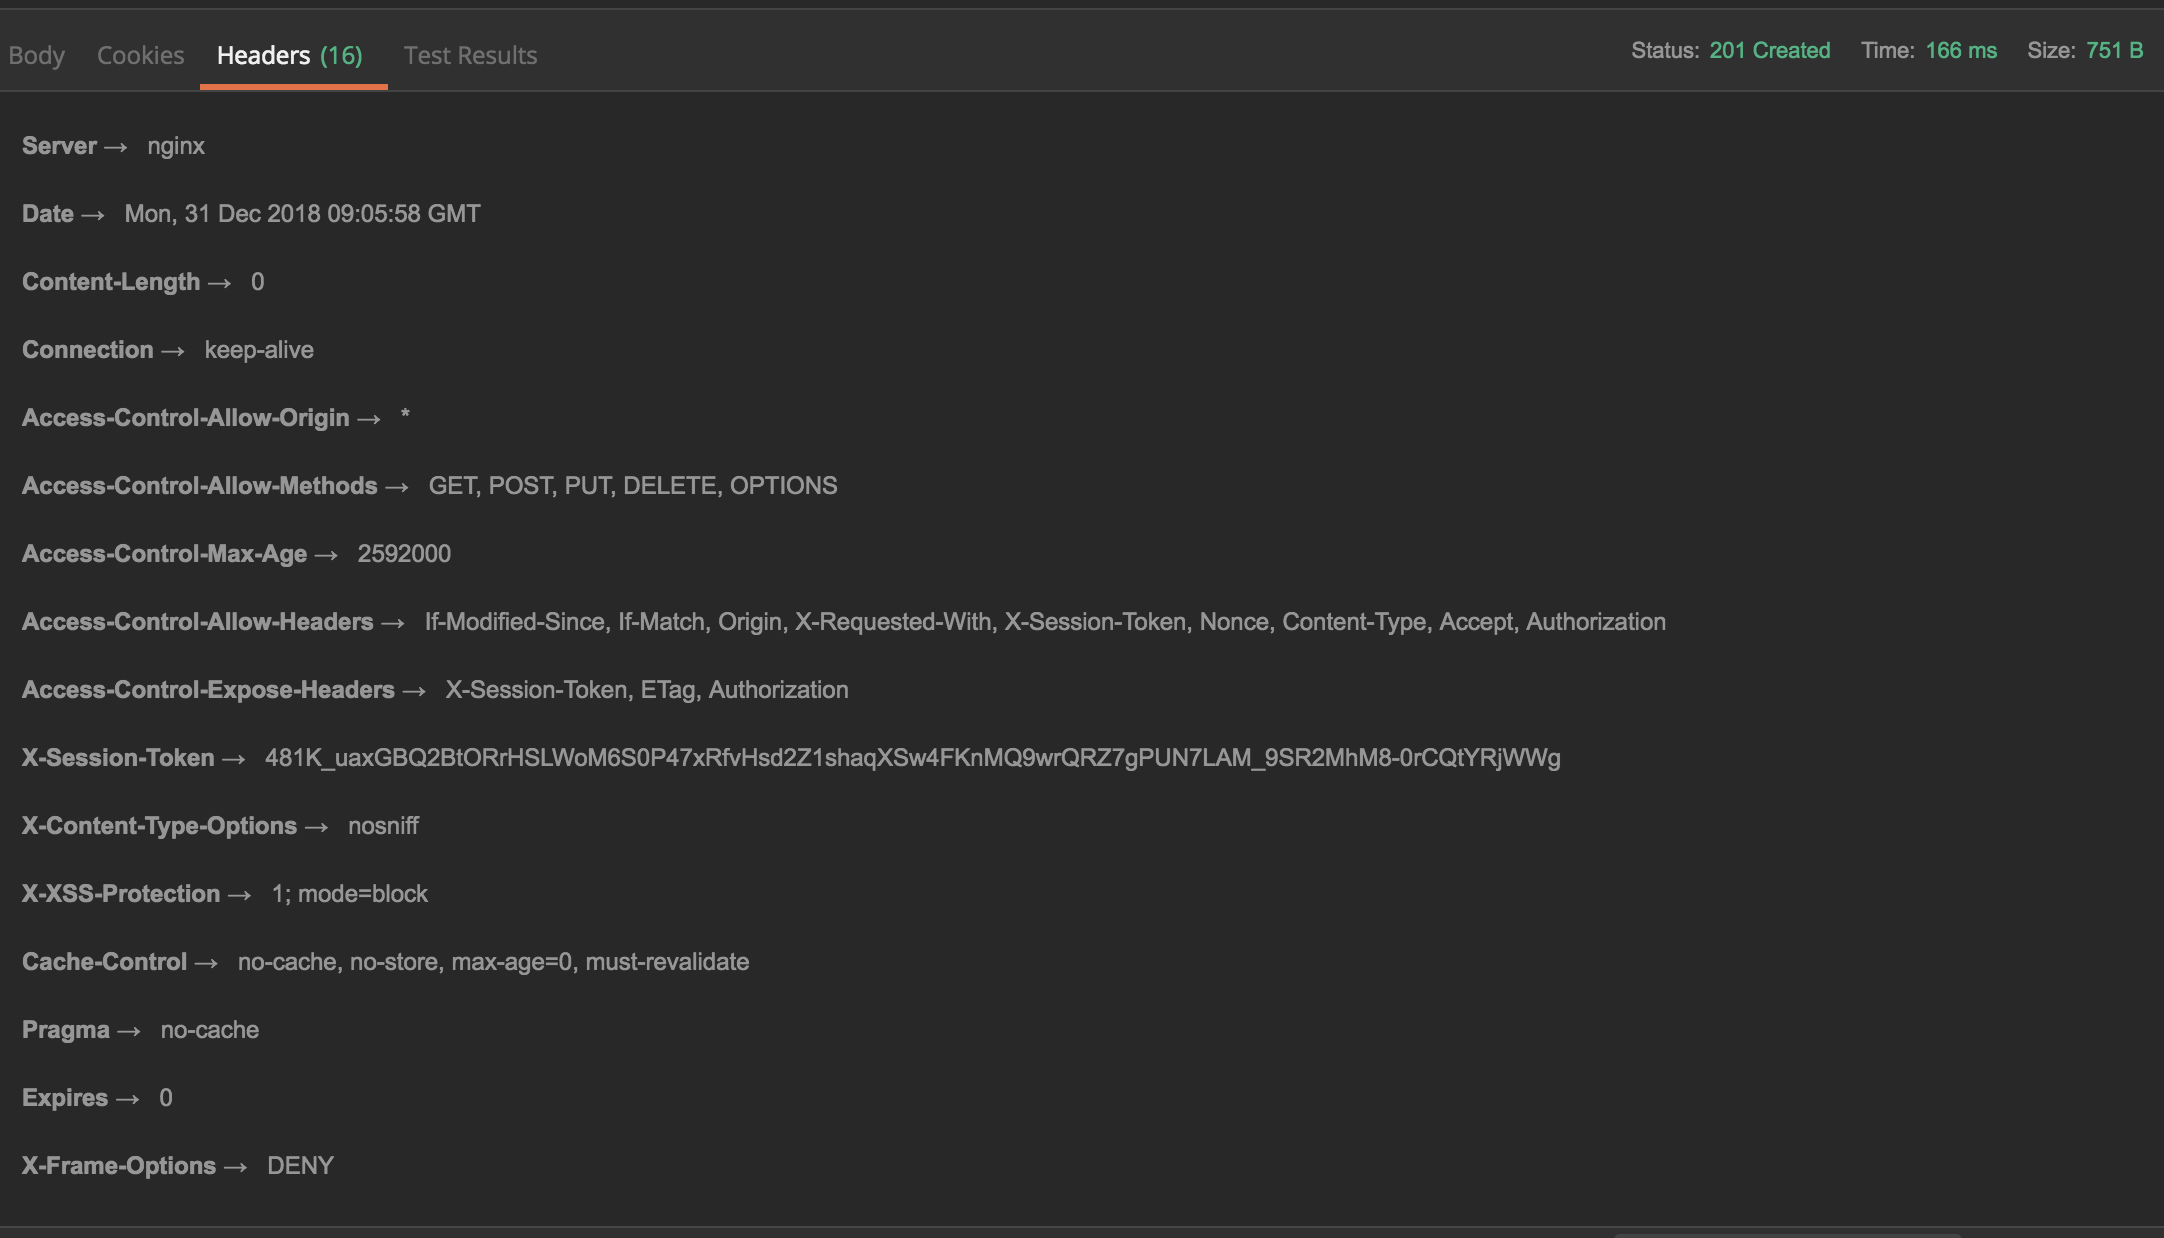The height and width of the screenshot is (1238, 2164).
Task: Click the 751 B response size
Action: coord(2117,50)
